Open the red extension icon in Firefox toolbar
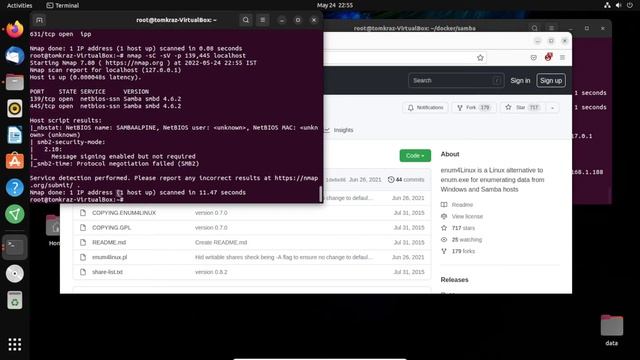The image size is (640, 360). (x=548, y=57)
